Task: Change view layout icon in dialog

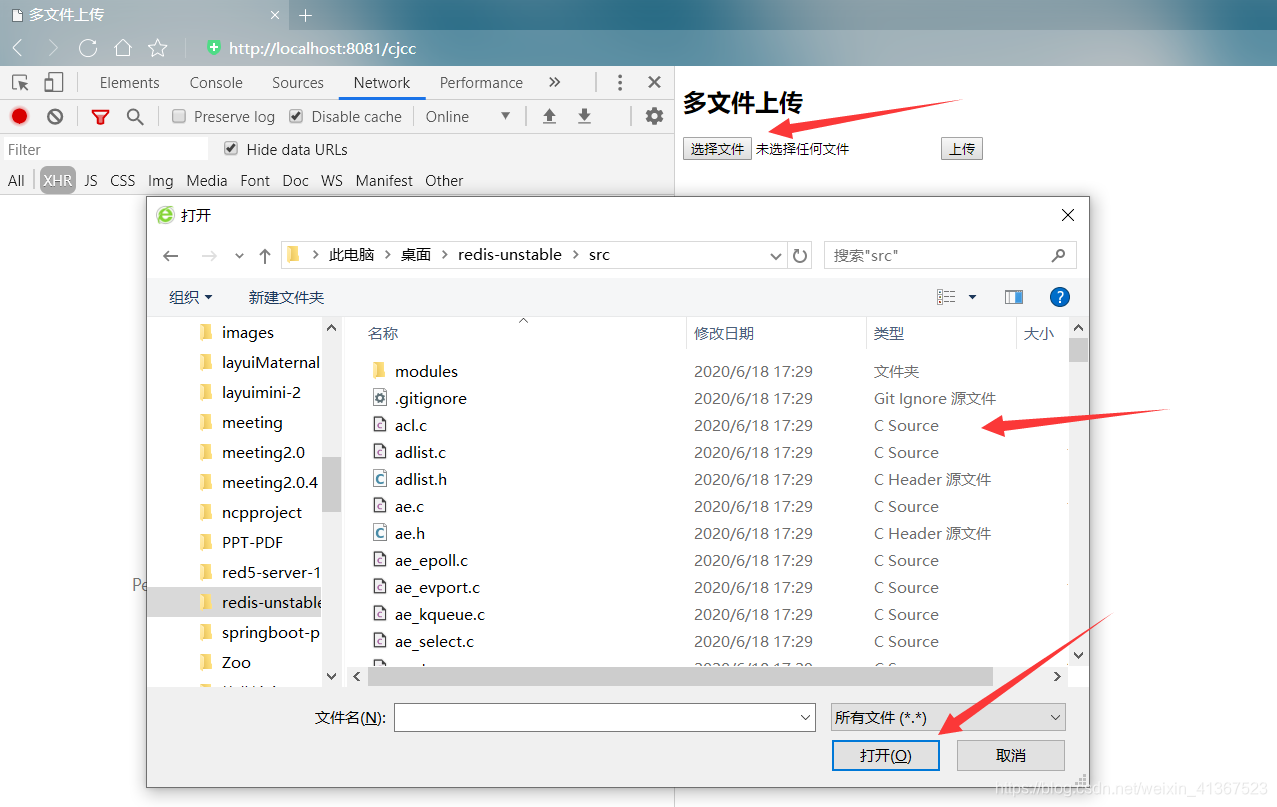Action: pyautogui.click(x=946, y=297)
